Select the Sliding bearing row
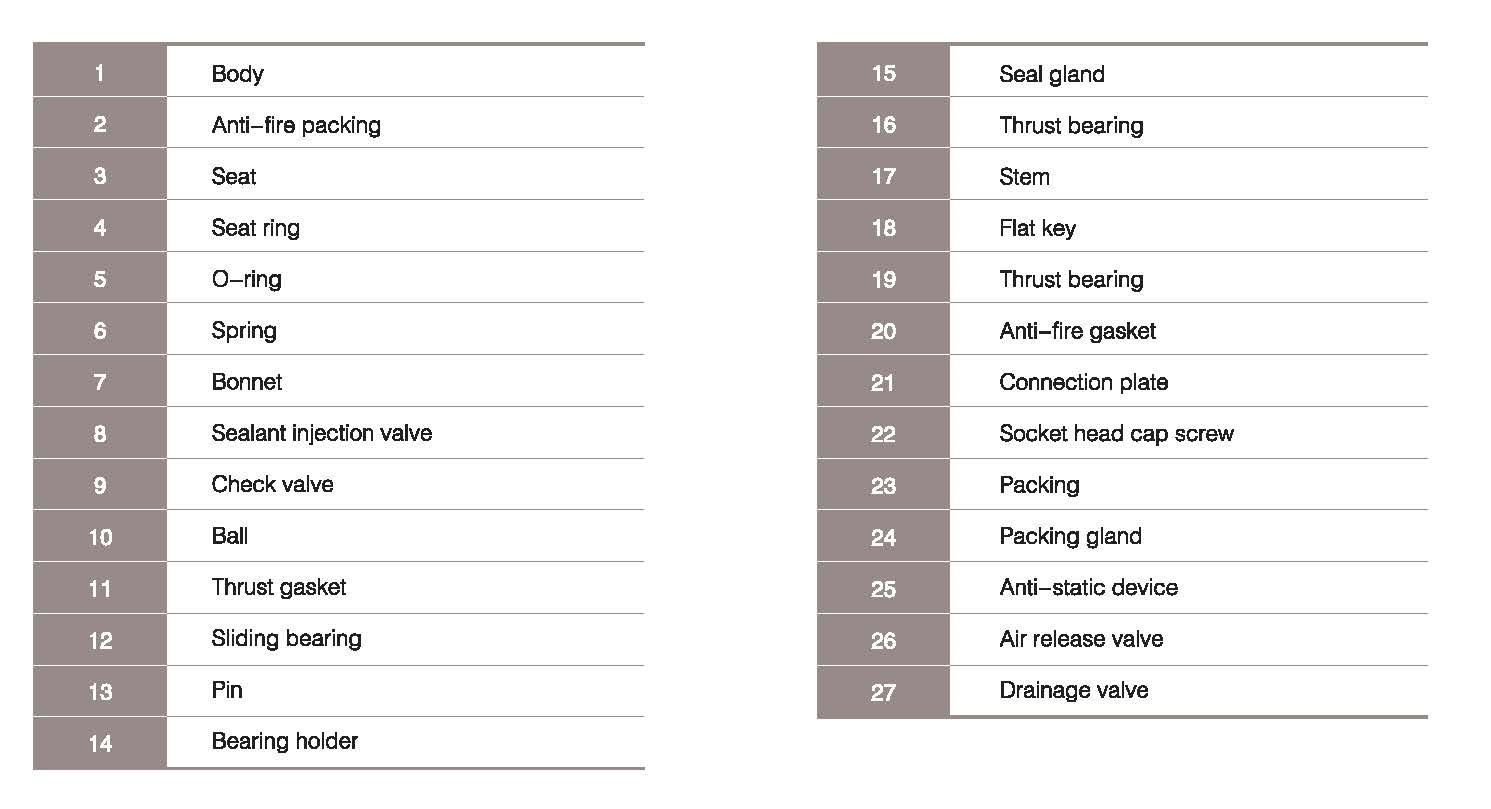Screen dimensions: 1491x809 (339, 639)
